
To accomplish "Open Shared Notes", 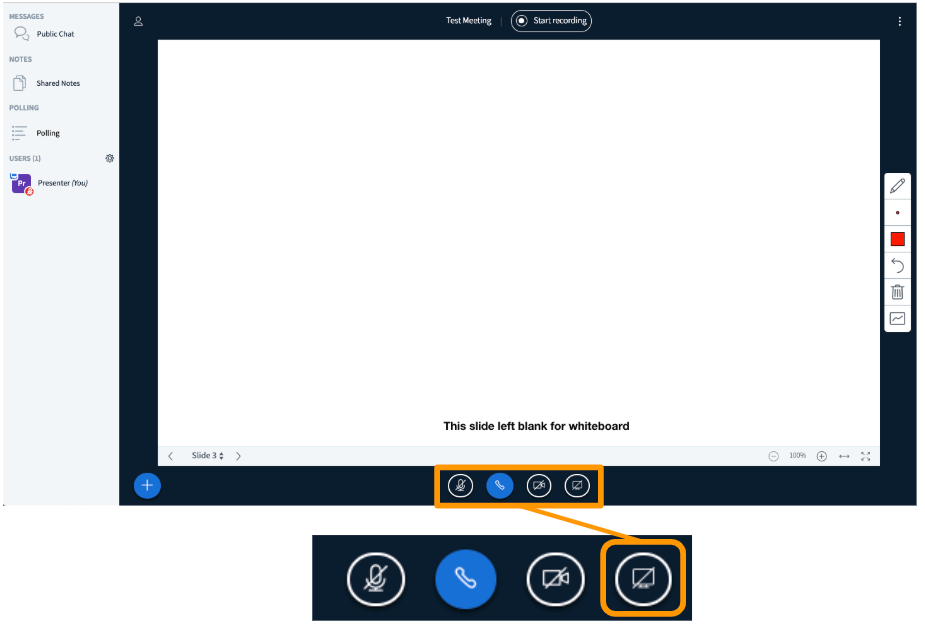I will tap(58, 83).
